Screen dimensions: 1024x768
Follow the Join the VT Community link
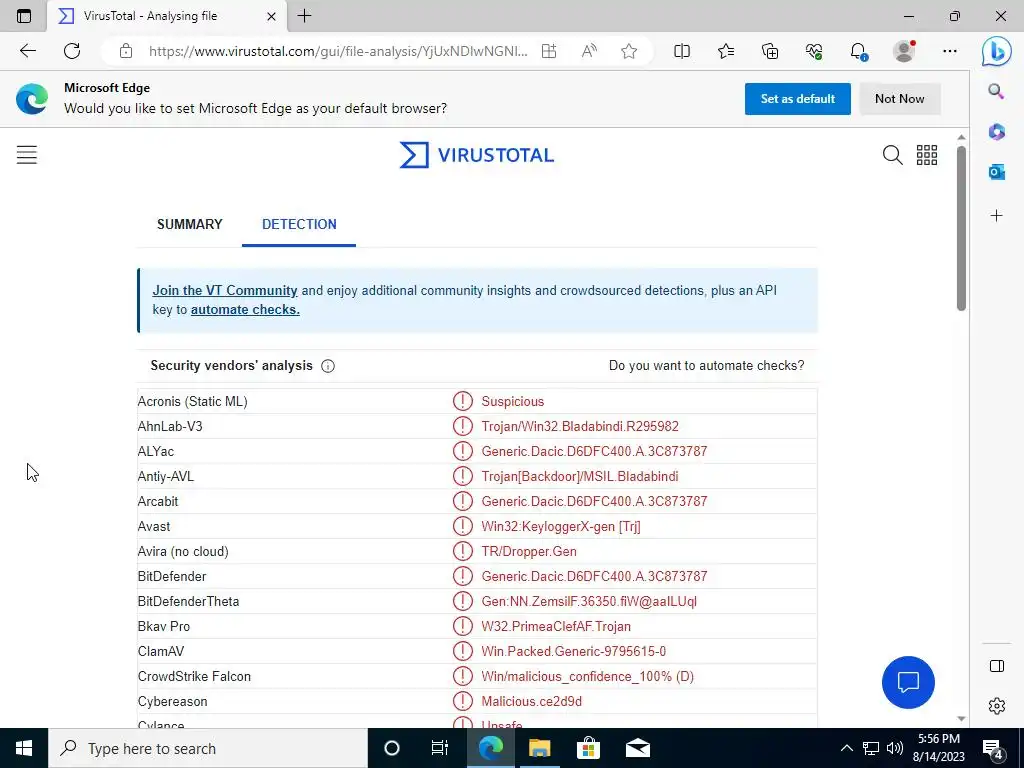pyautogui.click(x=225, y=291)
